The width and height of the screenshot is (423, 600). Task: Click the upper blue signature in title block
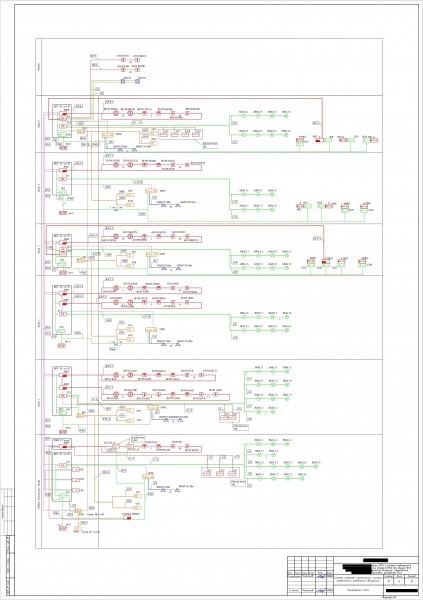pos(321,576)
